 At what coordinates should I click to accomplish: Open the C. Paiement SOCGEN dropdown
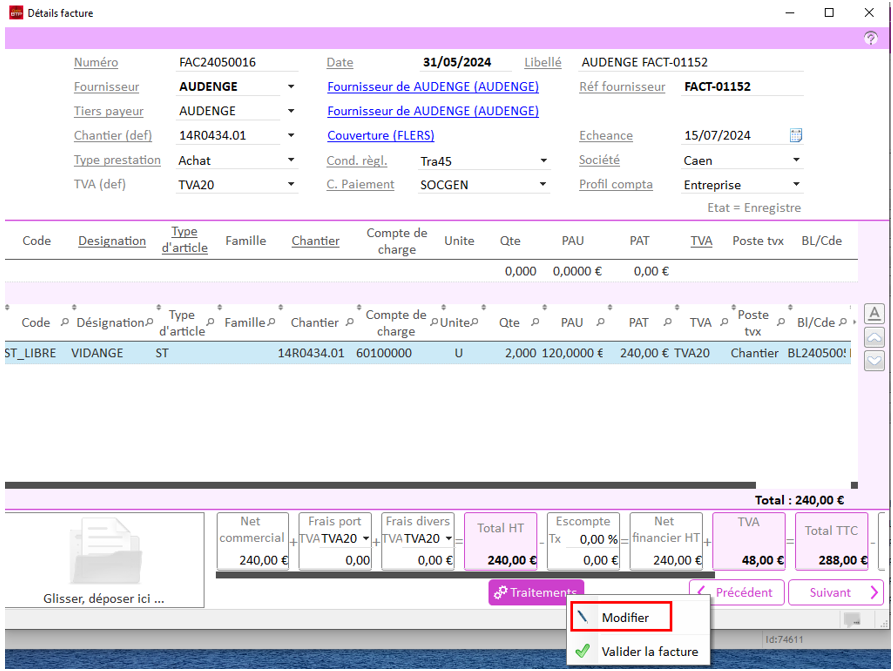pyautogui.click(x=544, y=185)
